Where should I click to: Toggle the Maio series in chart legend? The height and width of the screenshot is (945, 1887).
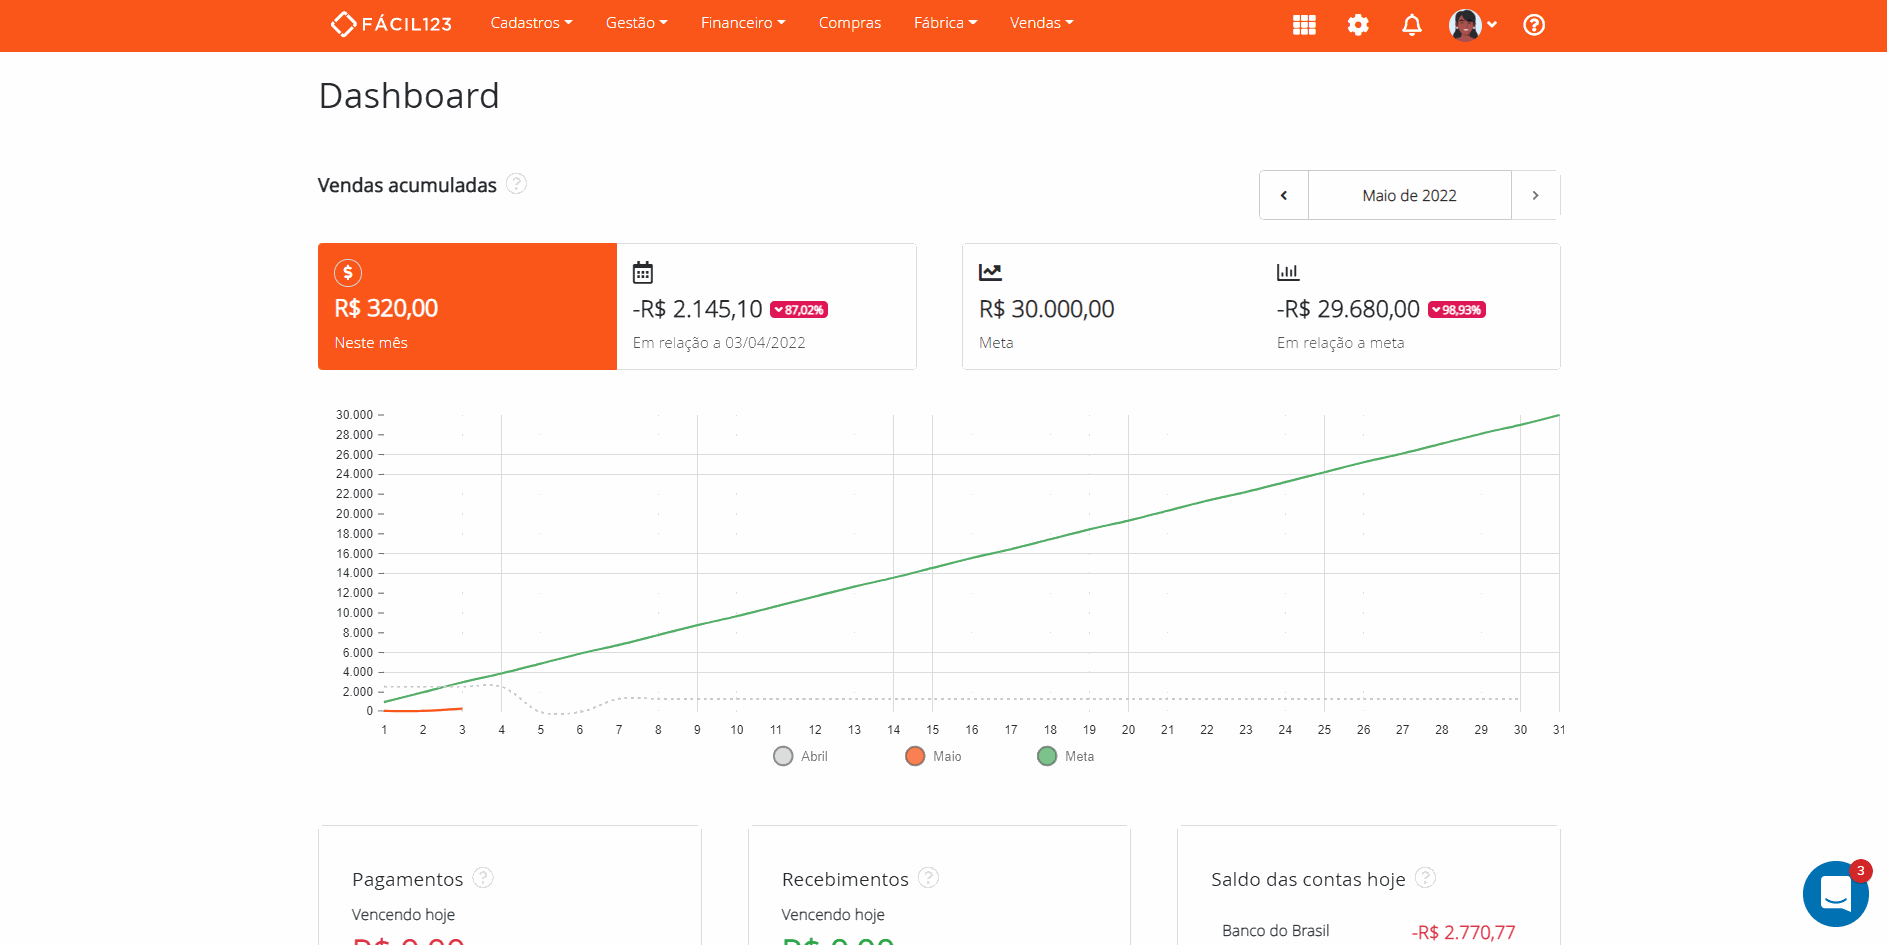click(x=933, y=756)
